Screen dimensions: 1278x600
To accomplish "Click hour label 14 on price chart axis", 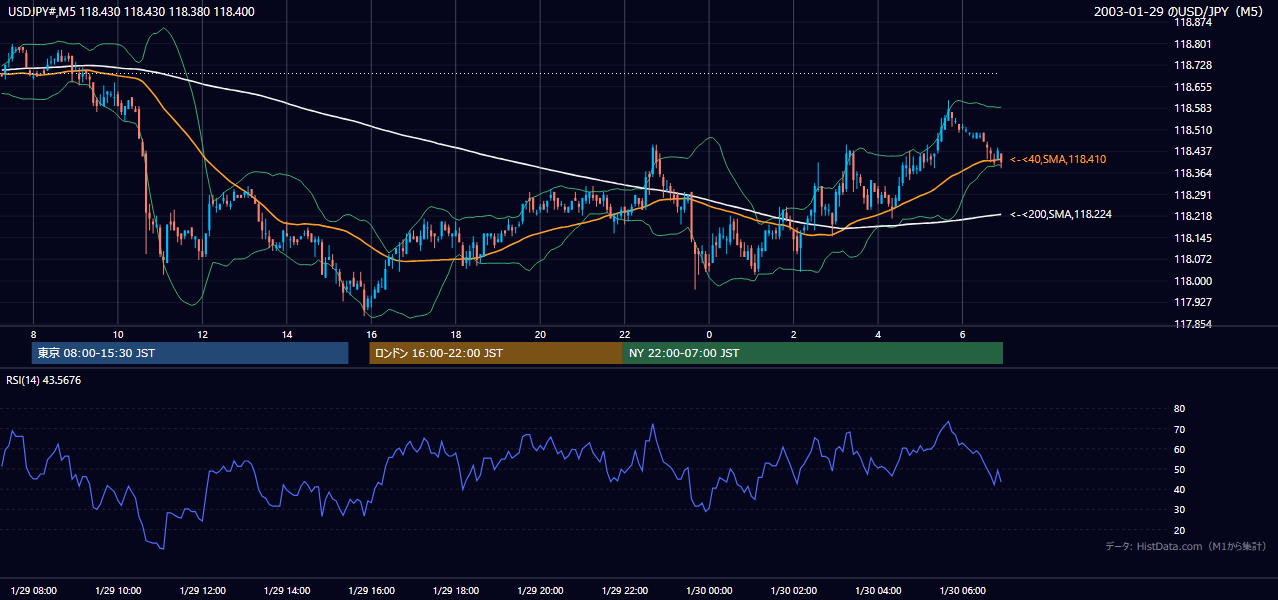I will tap(287, 334).
